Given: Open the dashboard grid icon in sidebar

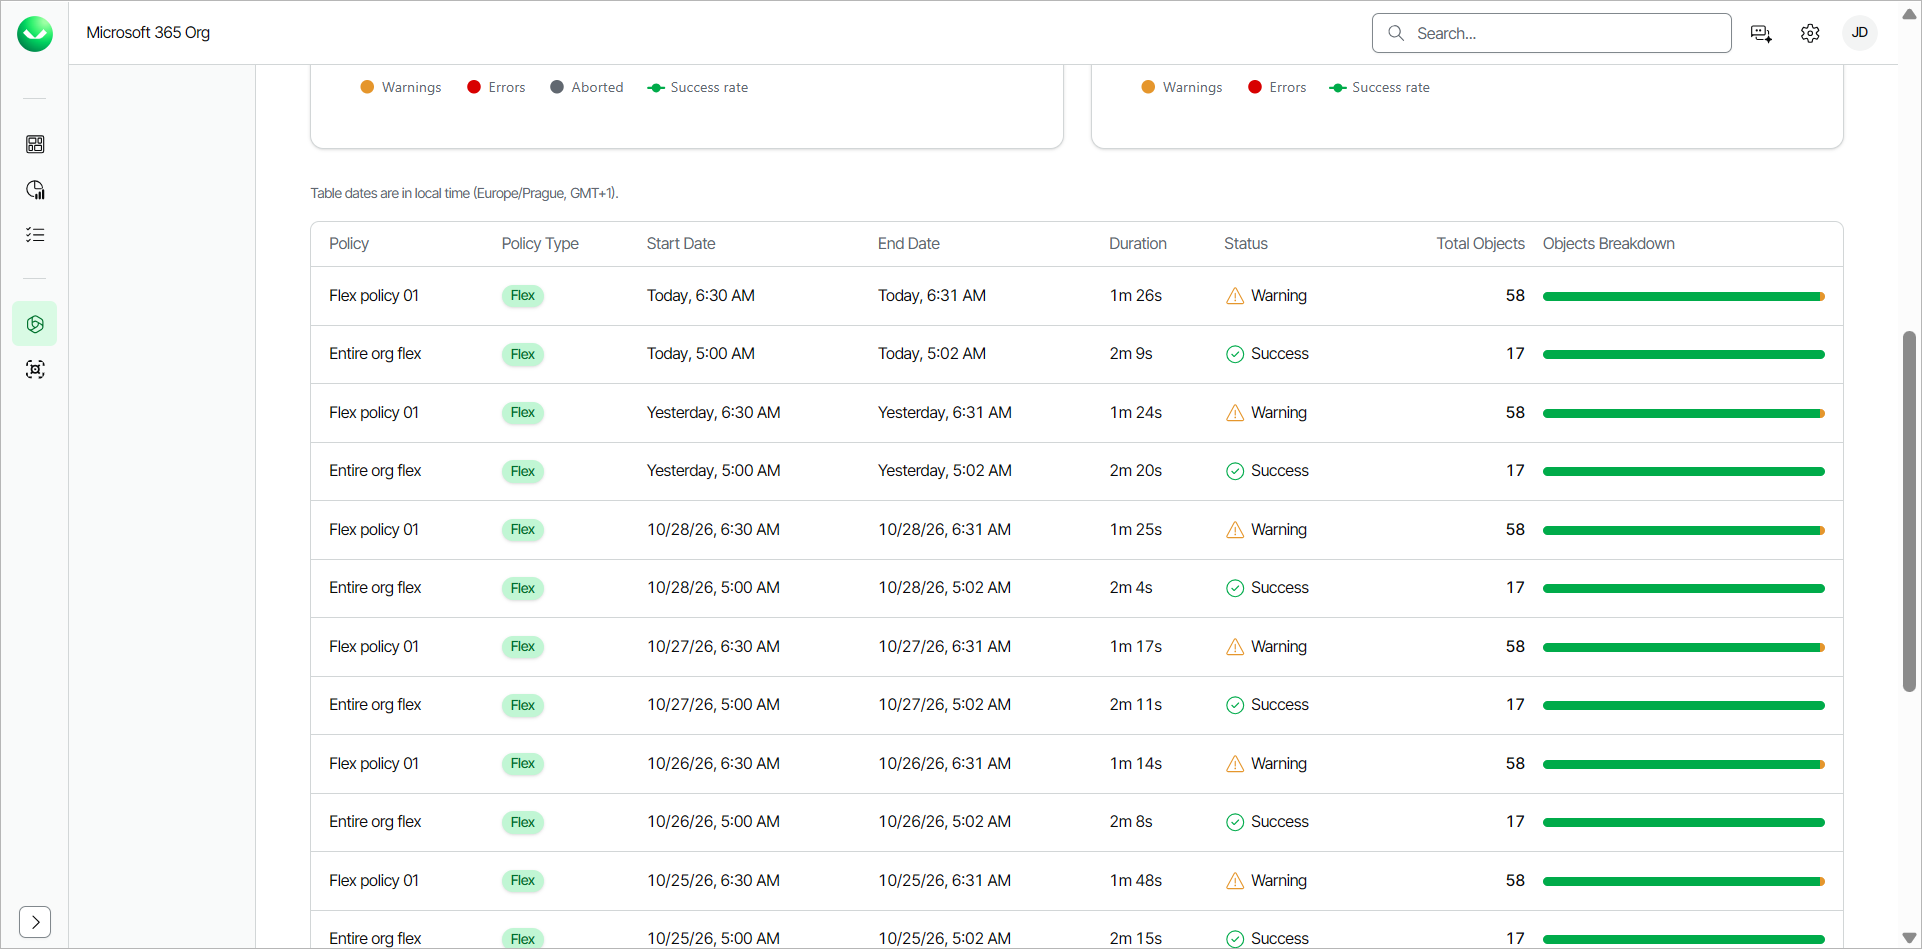Looking at the screenshot, I should [x=35, y=144].
